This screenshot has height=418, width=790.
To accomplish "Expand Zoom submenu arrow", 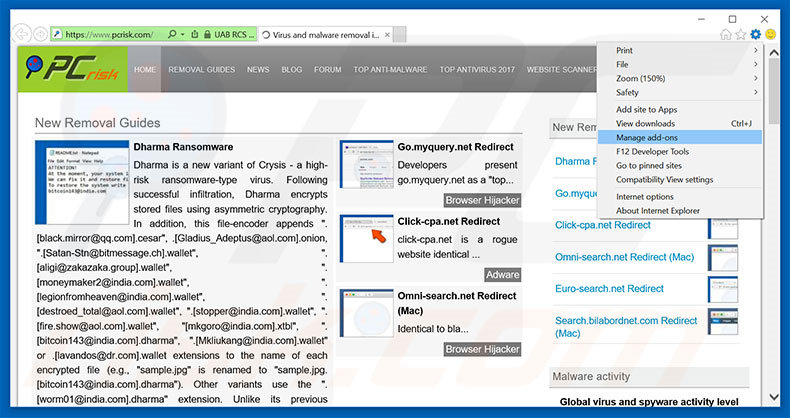I will click(756, 79).
